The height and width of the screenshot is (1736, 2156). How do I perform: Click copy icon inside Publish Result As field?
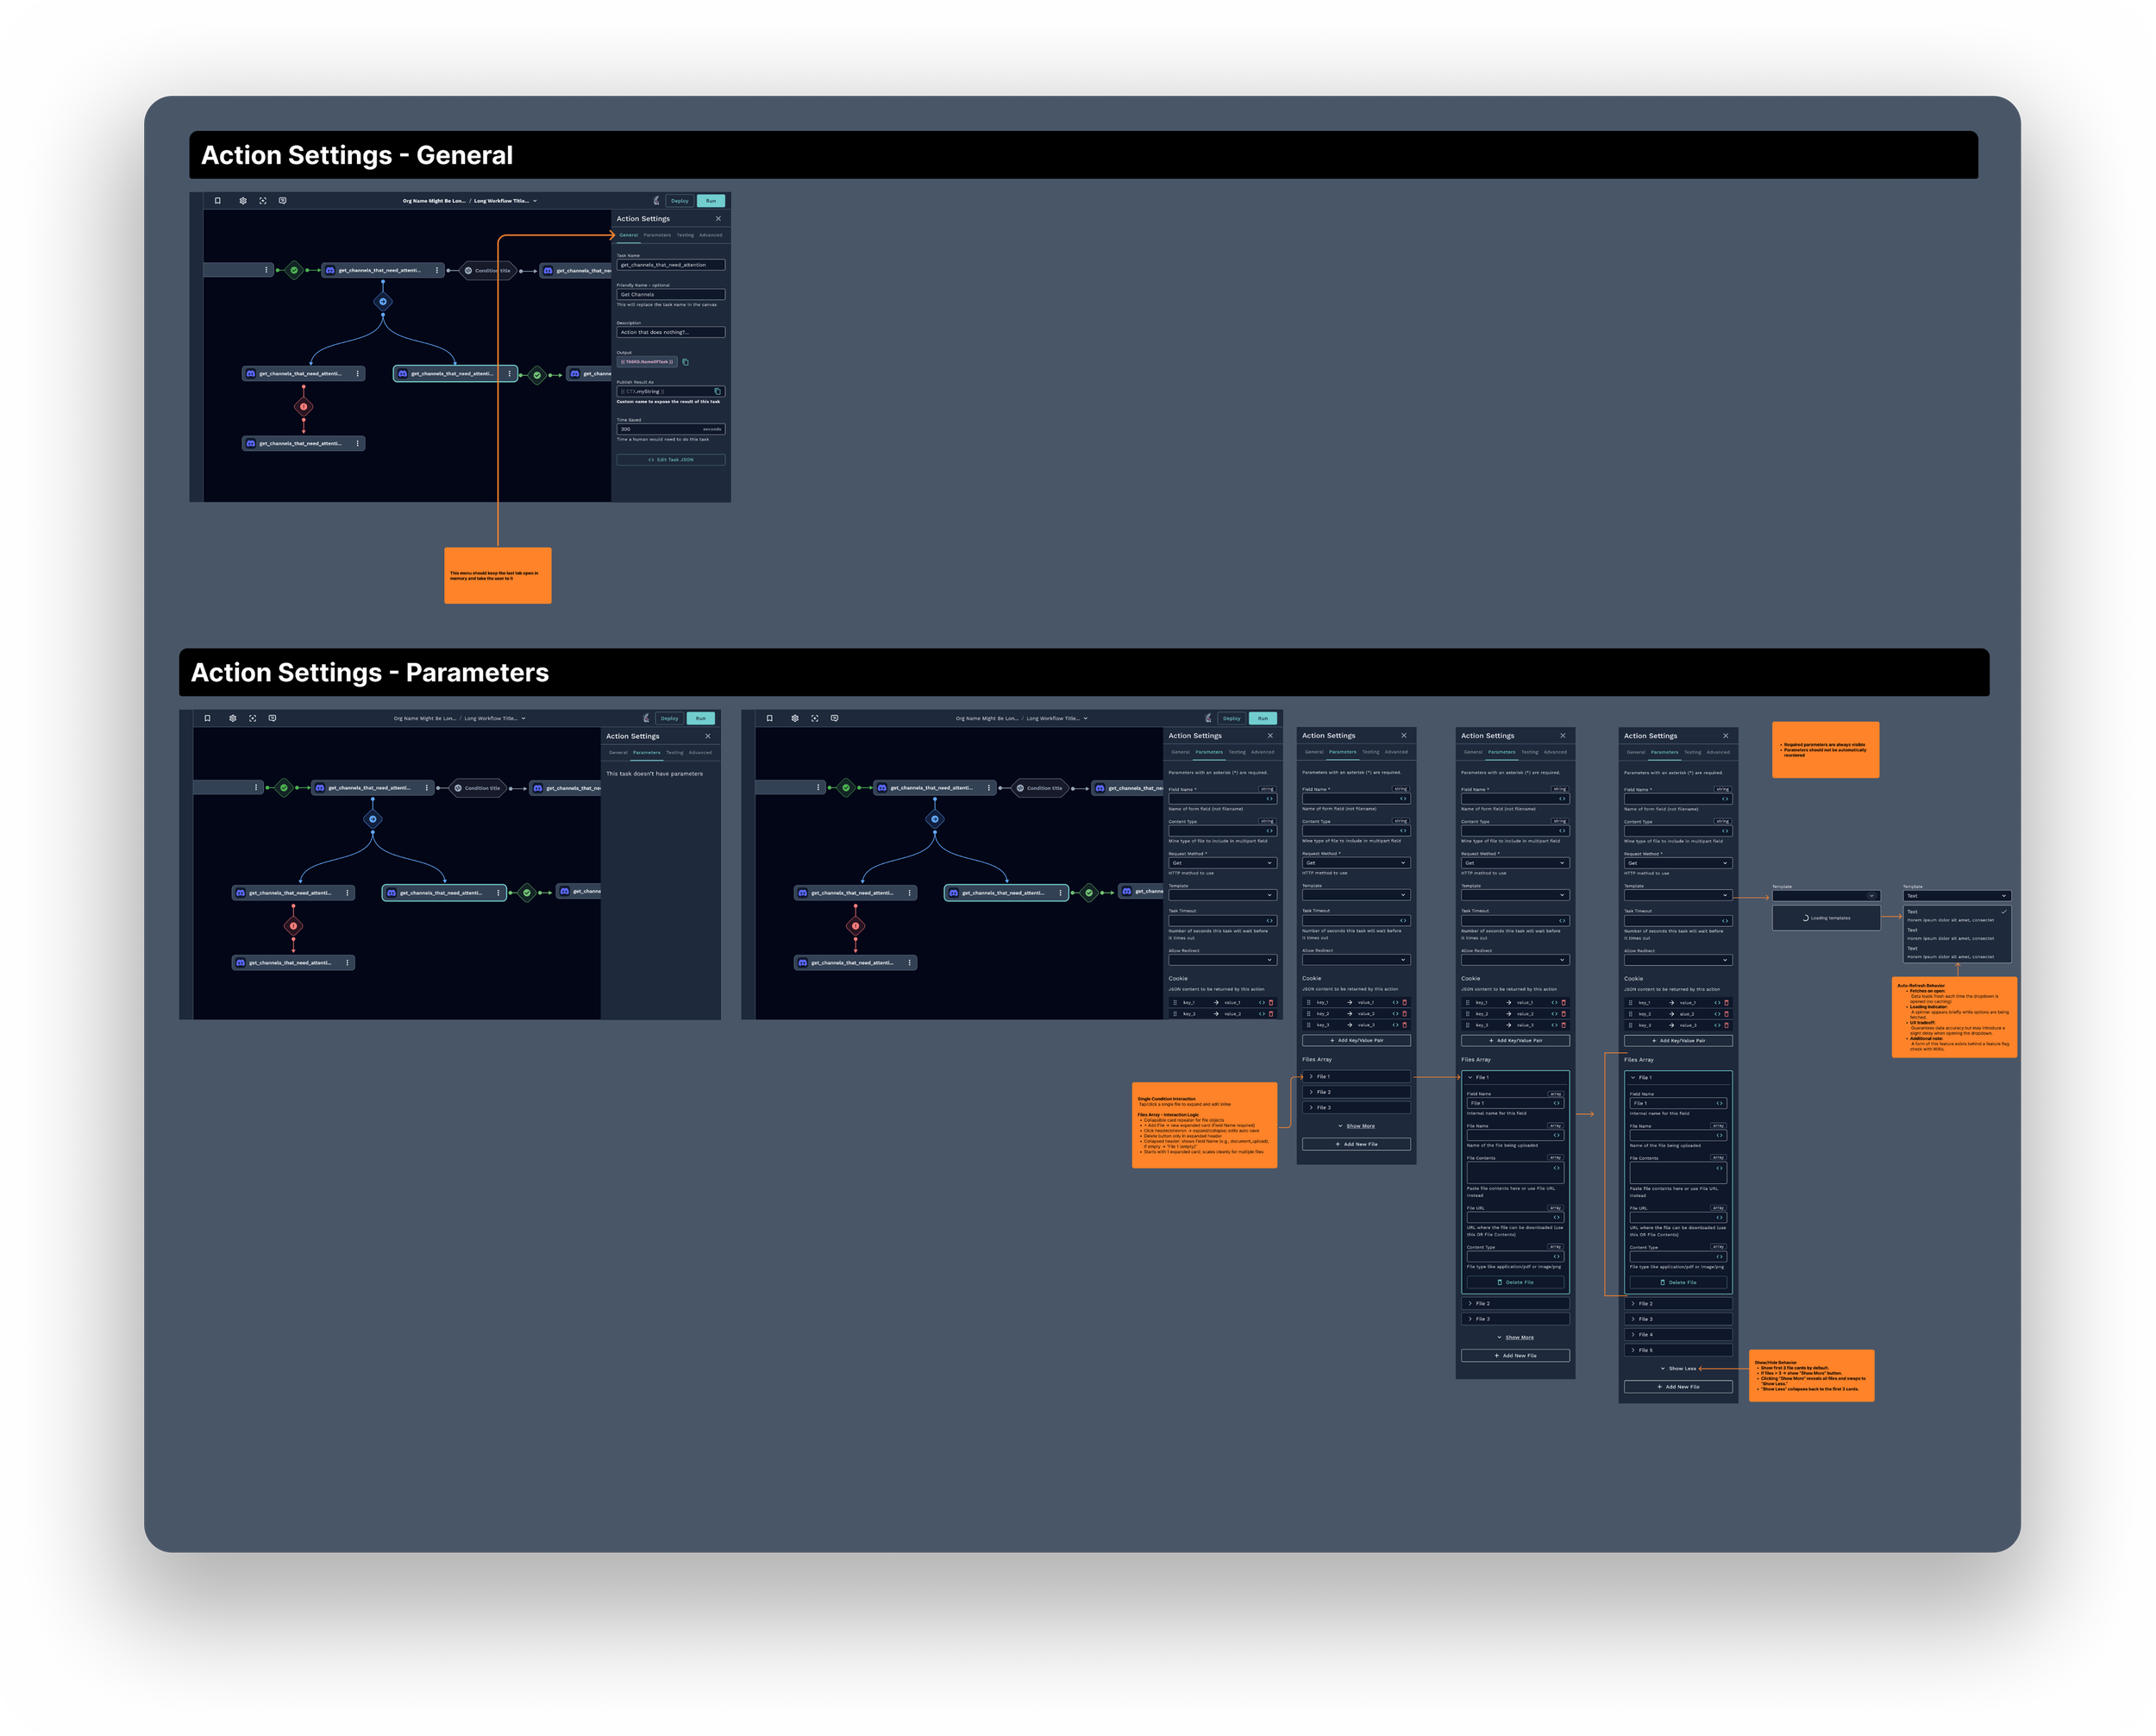(x=717, y=391)
